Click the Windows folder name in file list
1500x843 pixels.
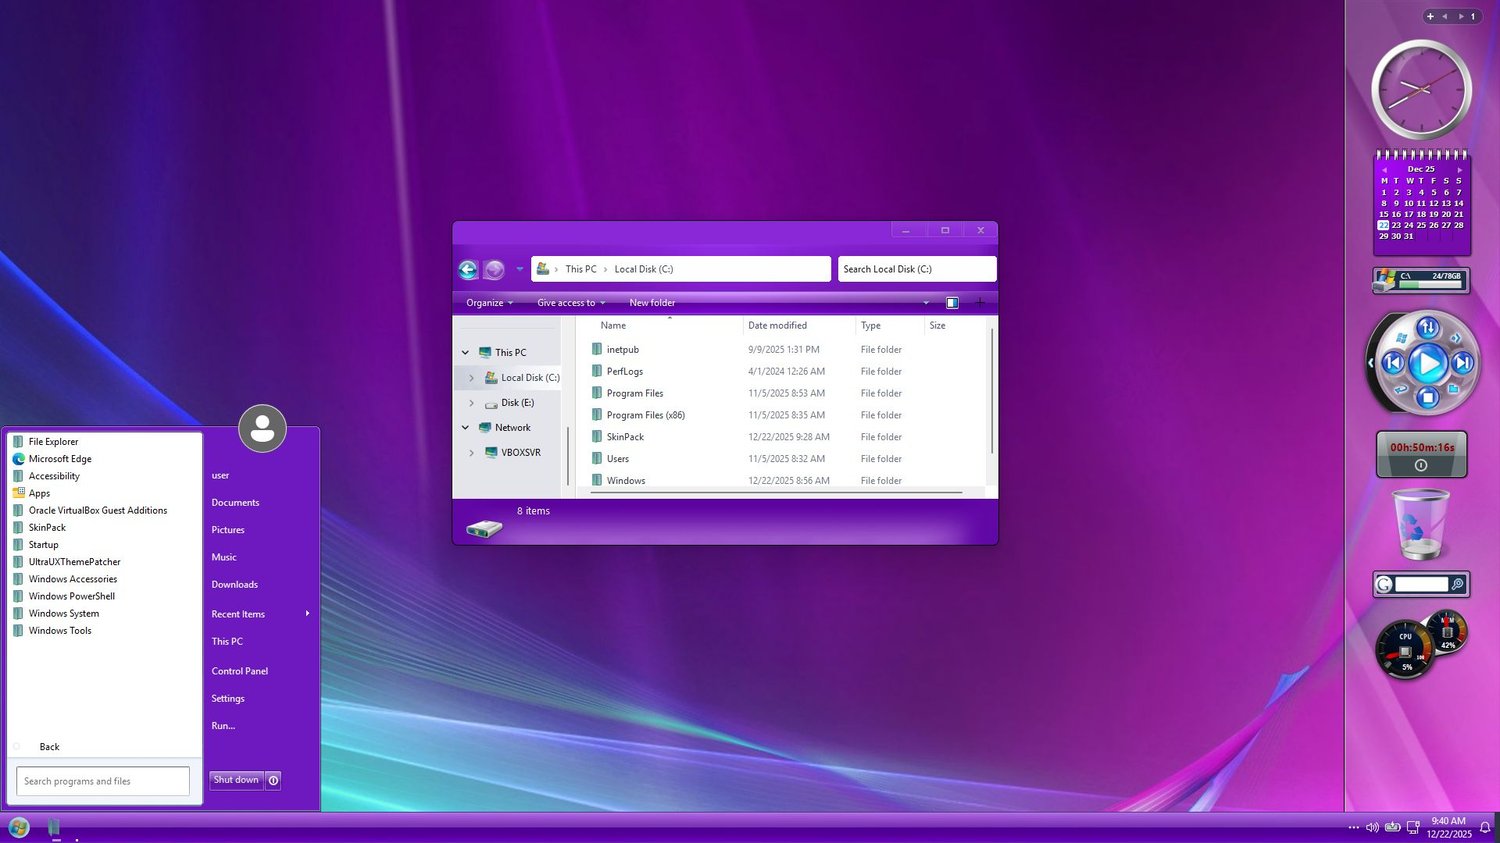tap(626, 481)
